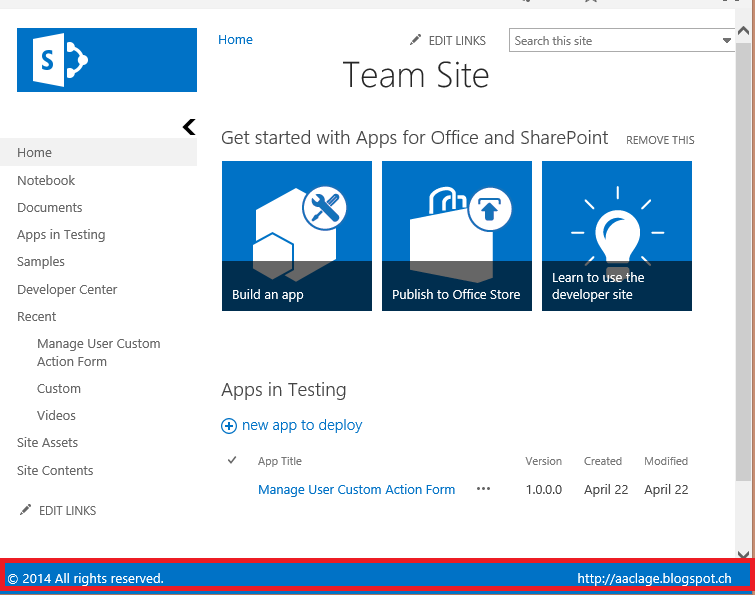Click vertical scrollbar thumb
Image resolution: width=755 pixels, height=595 pixels.
(x=743, y=260)
